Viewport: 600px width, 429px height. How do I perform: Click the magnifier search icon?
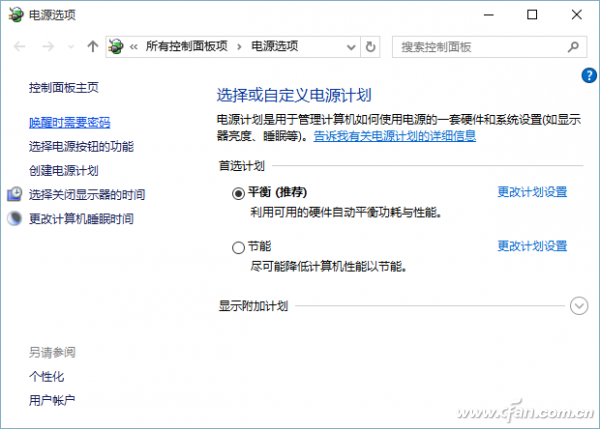(x=573, y=47)
